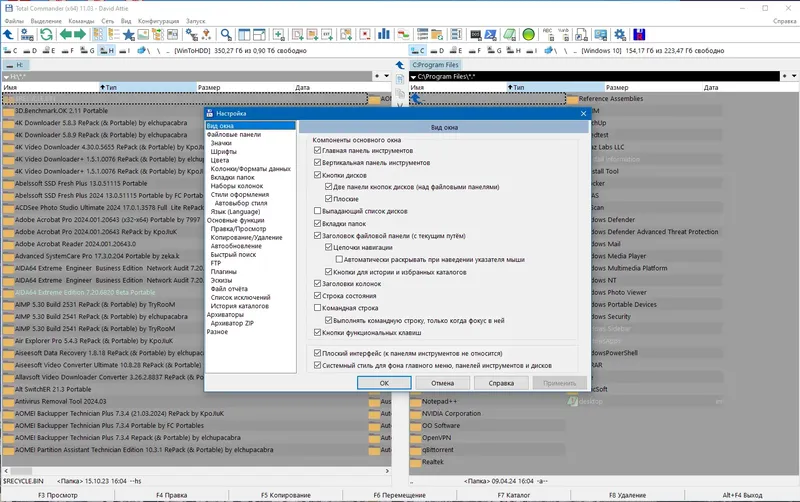
Task: Toggle Выпадающий список дисков checkbox
Action: (x=317, y=211)
